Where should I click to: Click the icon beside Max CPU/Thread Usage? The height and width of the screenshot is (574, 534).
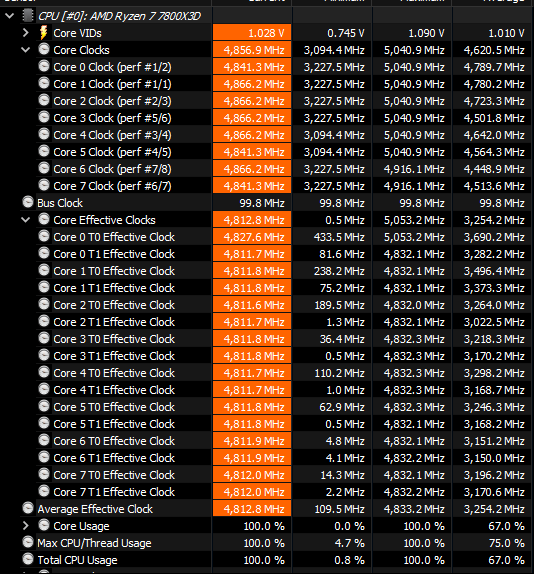tap(28, 542)
